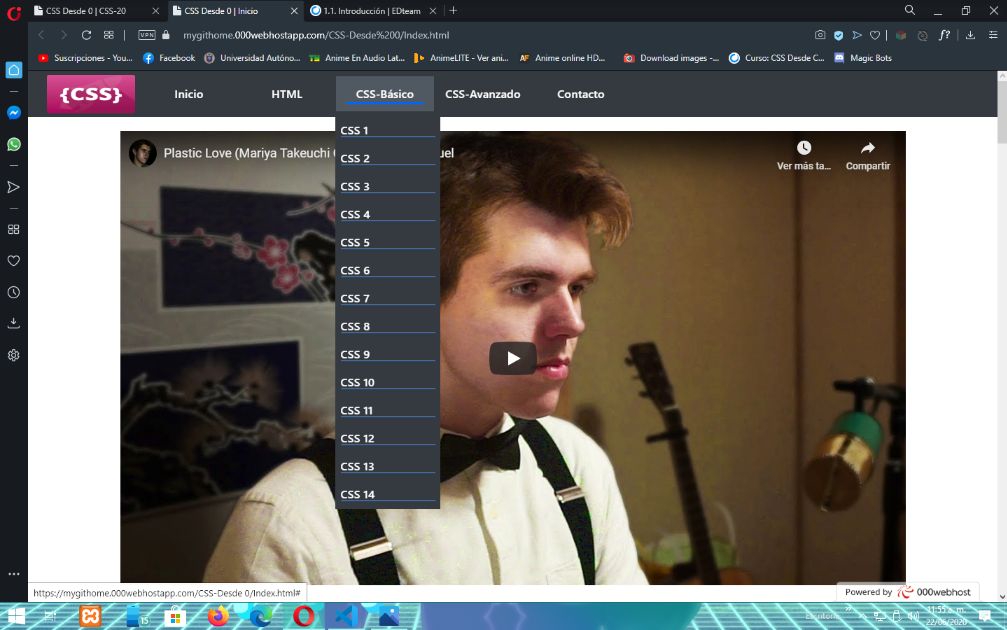The width and height of the screenshot is (1007, 630).
Task: Open the Opera menu logo
Action: point(14,12)
